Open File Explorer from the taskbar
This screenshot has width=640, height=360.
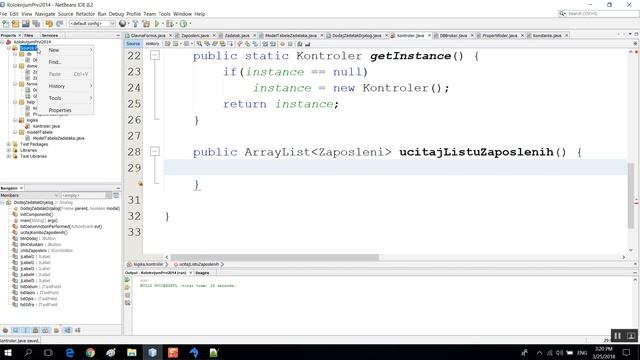(x=131, y=352)
